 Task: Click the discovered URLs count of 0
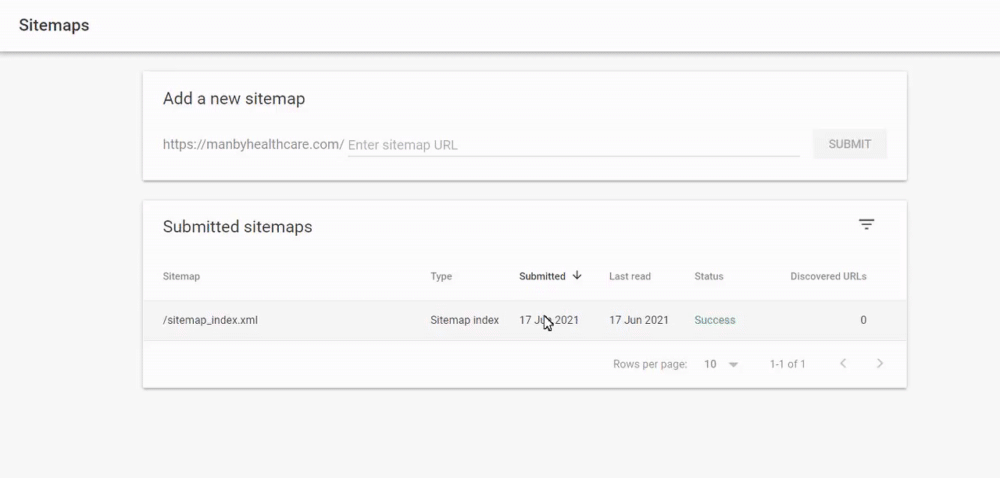[863, 320]
